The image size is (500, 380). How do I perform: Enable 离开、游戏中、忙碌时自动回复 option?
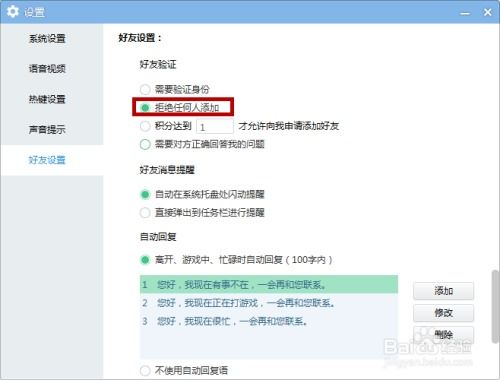[145, 260]
